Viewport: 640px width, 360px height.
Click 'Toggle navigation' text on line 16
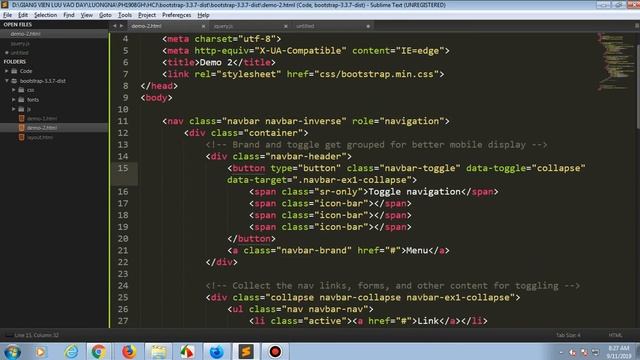[x=414, y=192]
